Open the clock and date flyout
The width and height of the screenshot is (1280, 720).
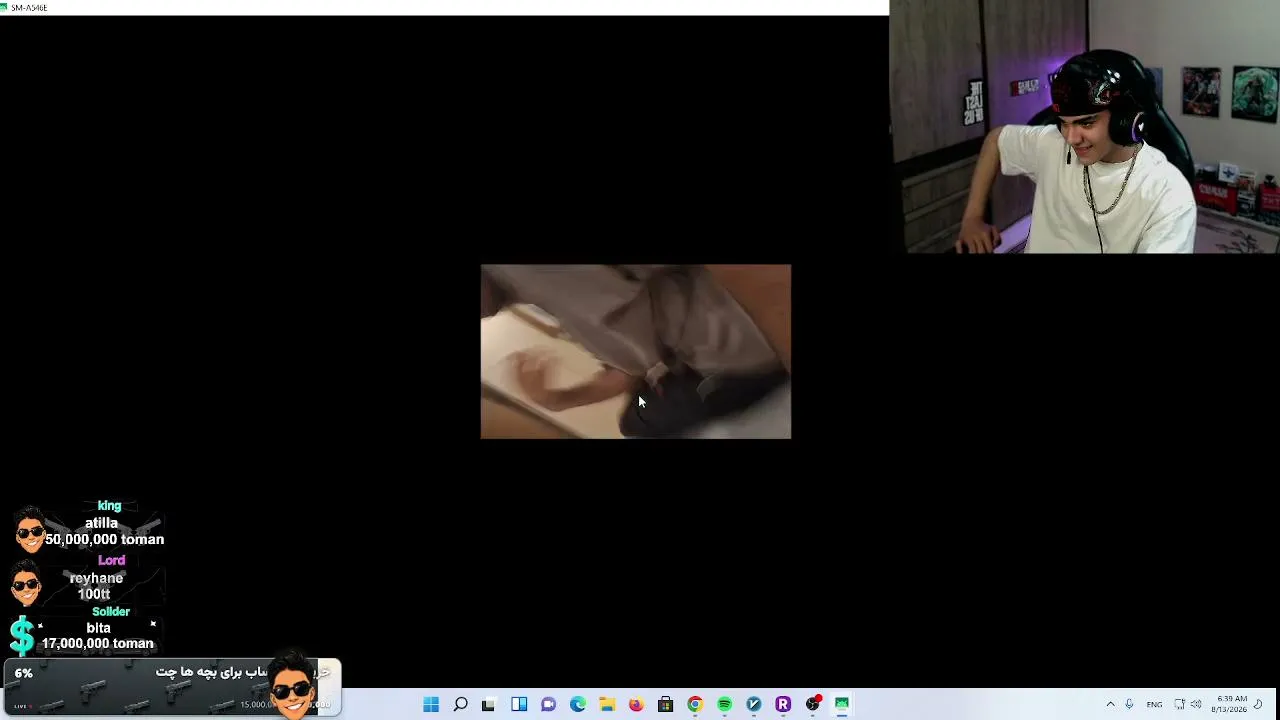click(1229, 704)
